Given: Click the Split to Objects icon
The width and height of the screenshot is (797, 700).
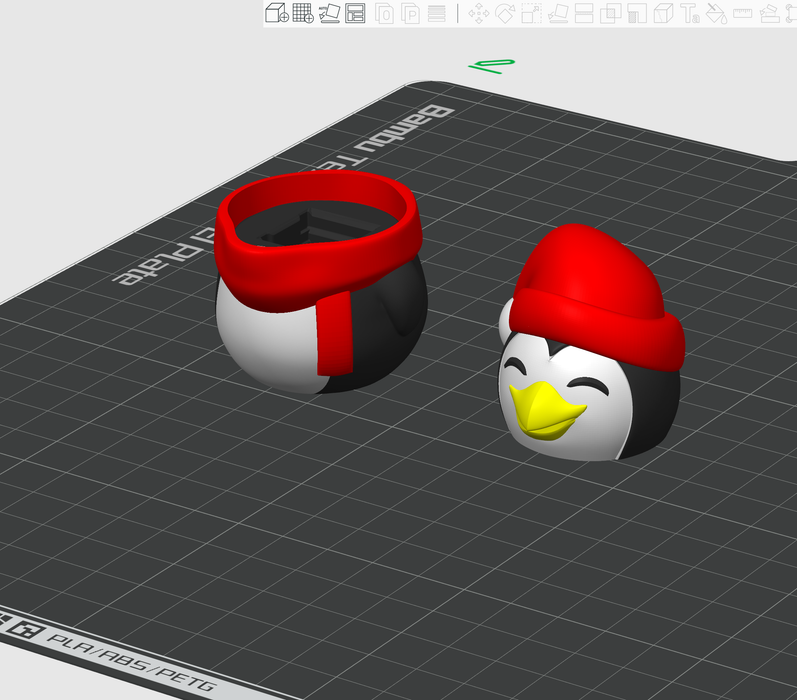Looking at the screenshot, I should pos(385,13).
